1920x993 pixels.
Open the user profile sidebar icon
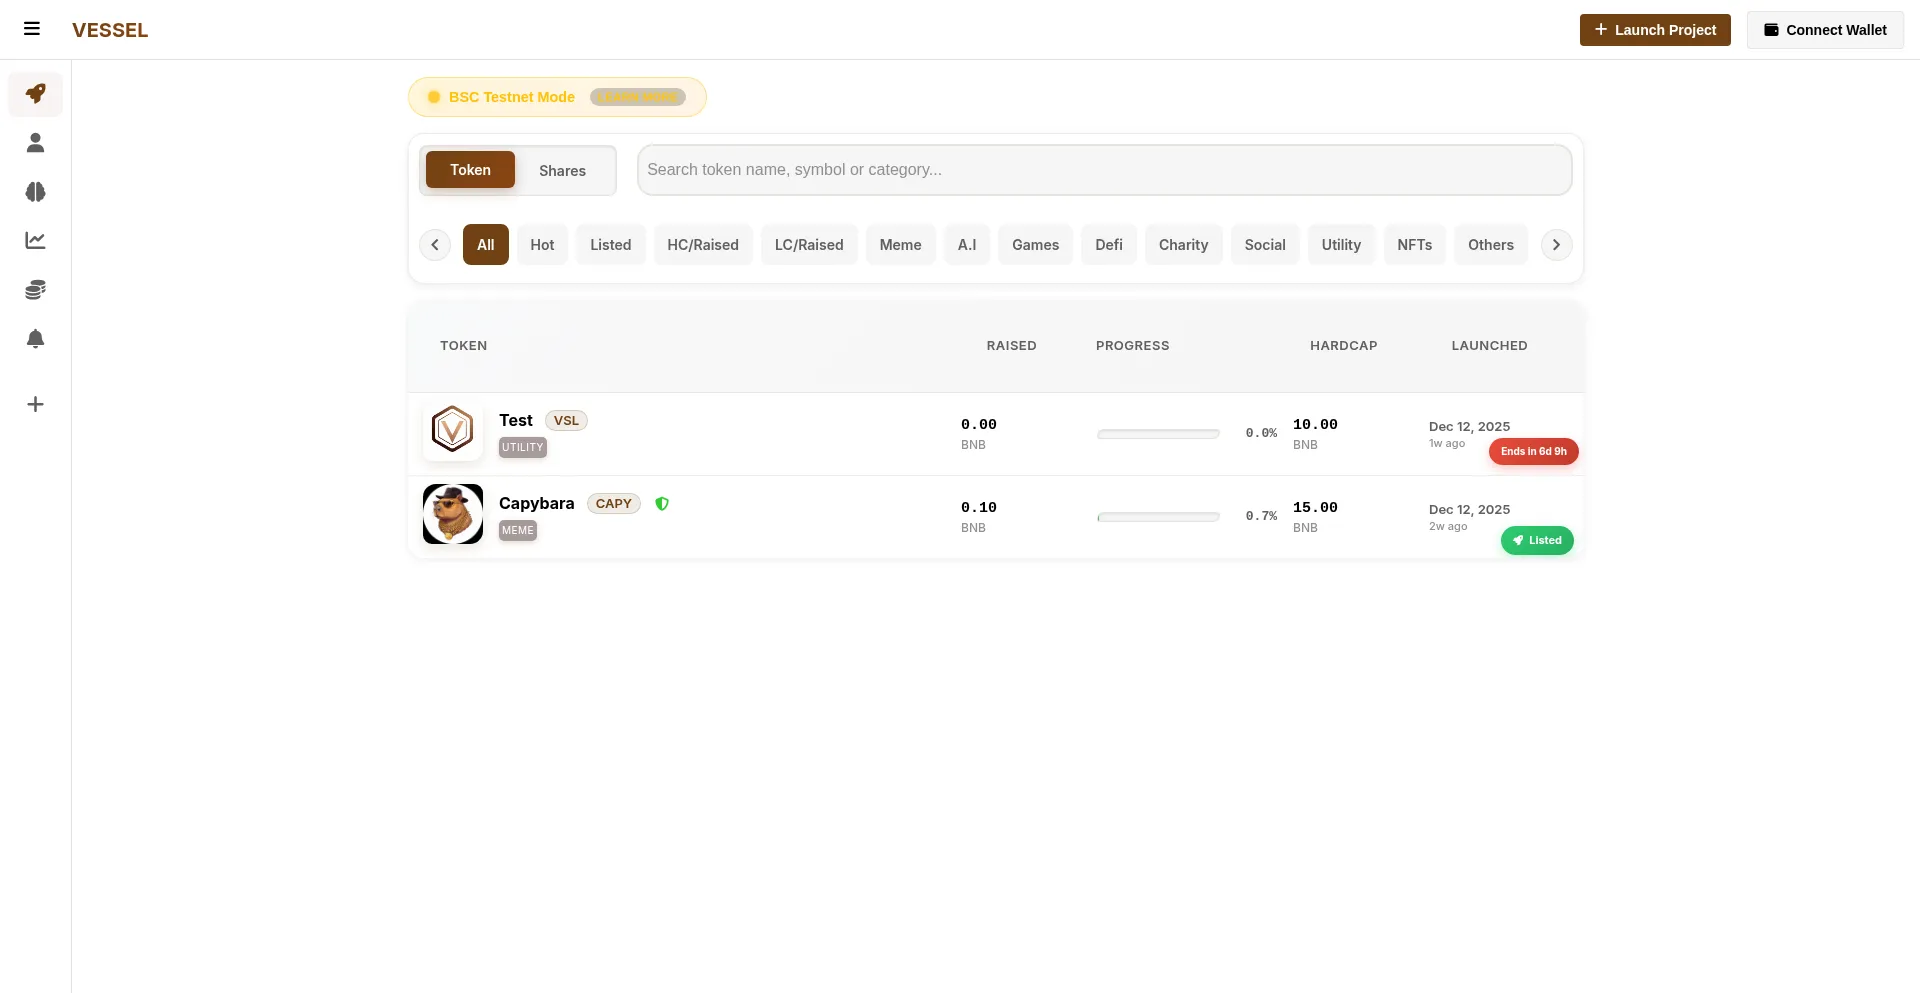pyautogui.click(x=35, y=143)
